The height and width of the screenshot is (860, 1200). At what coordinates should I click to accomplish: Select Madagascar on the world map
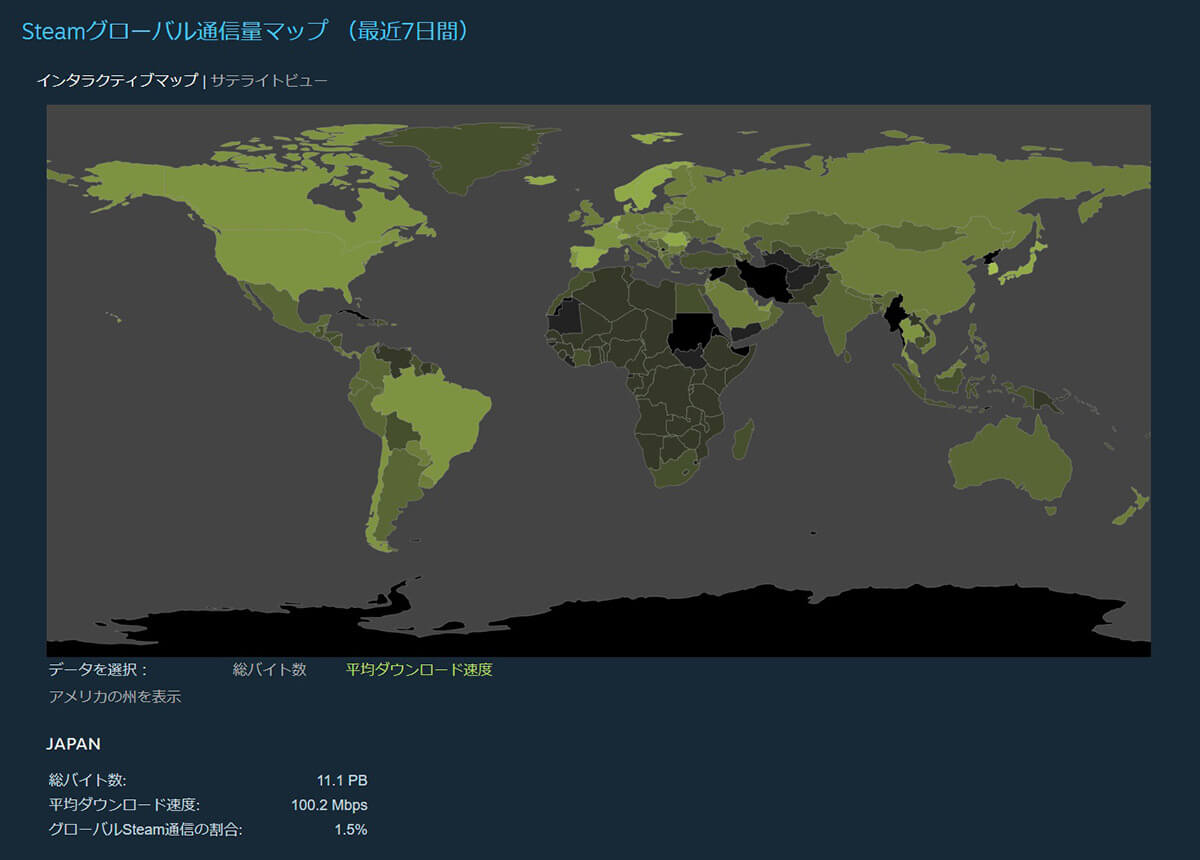[x=741, y=440]
